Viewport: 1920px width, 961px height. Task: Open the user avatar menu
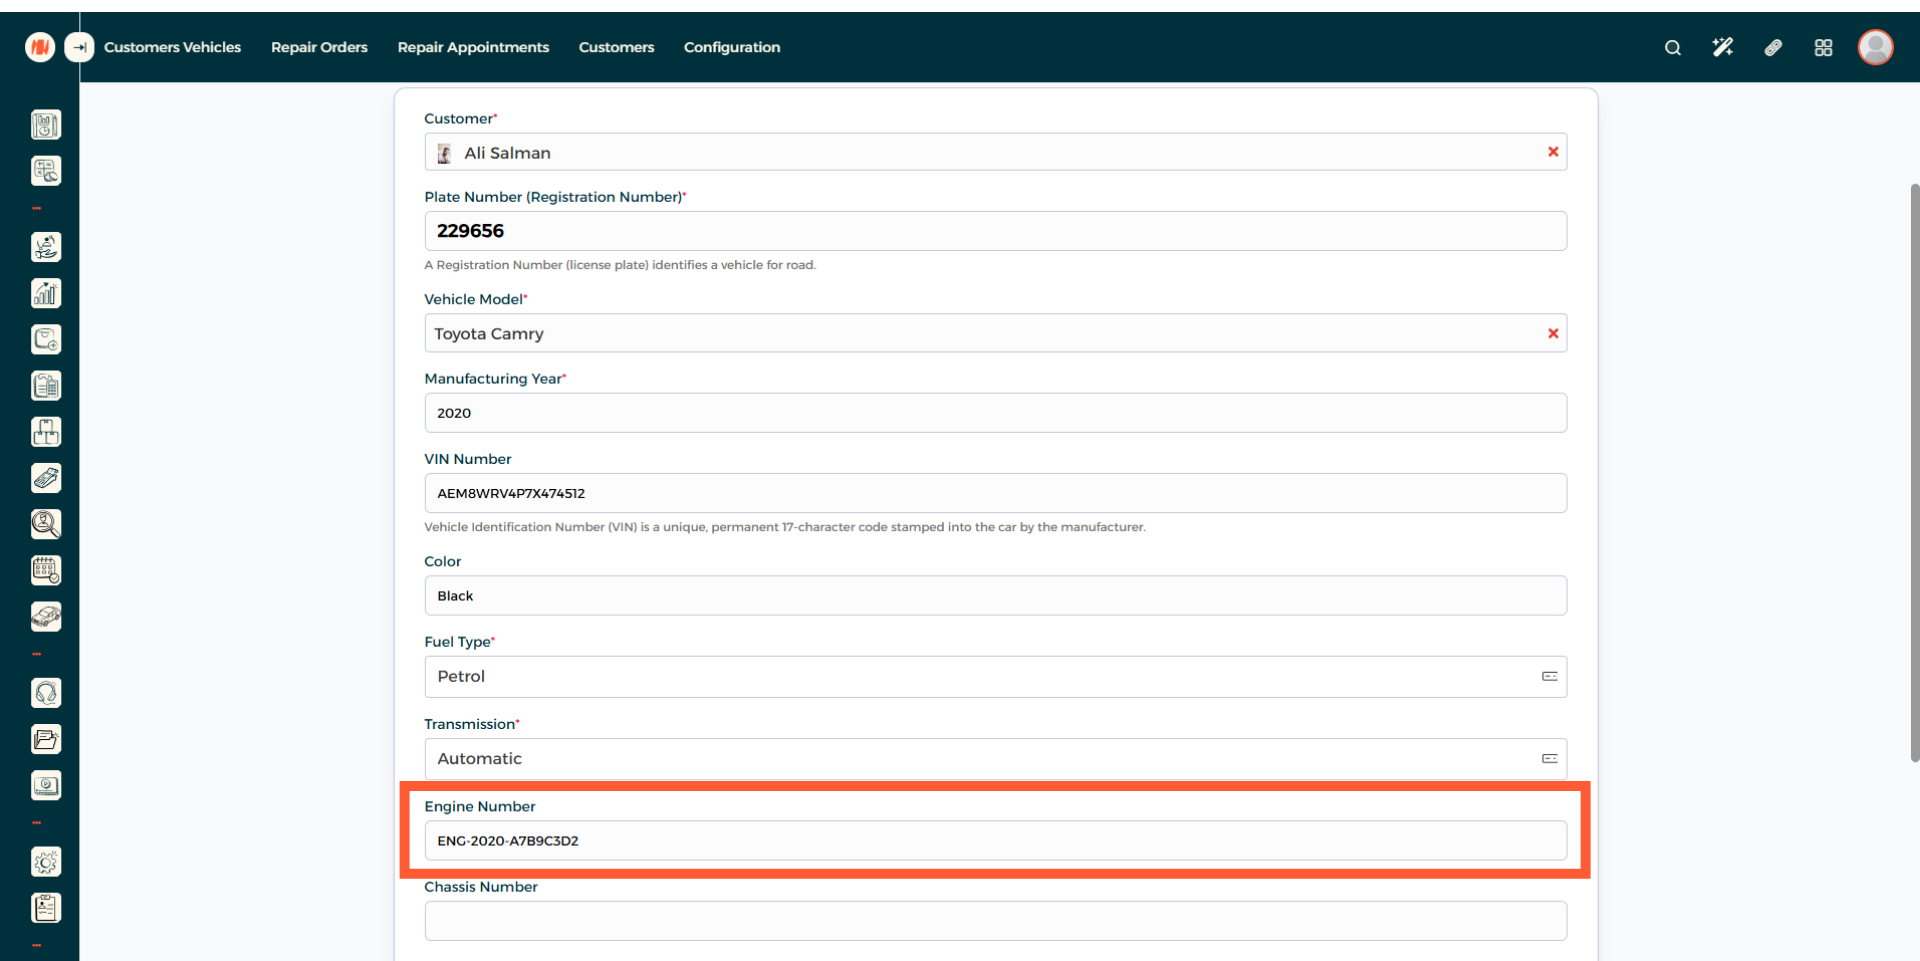click(1875, 47)
